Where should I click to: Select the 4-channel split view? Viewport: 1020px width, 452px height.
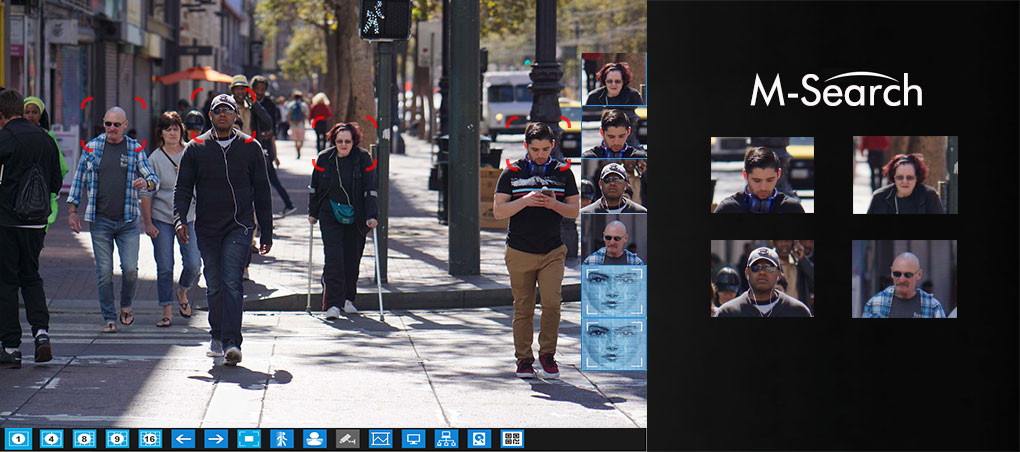tap(52, 438)
